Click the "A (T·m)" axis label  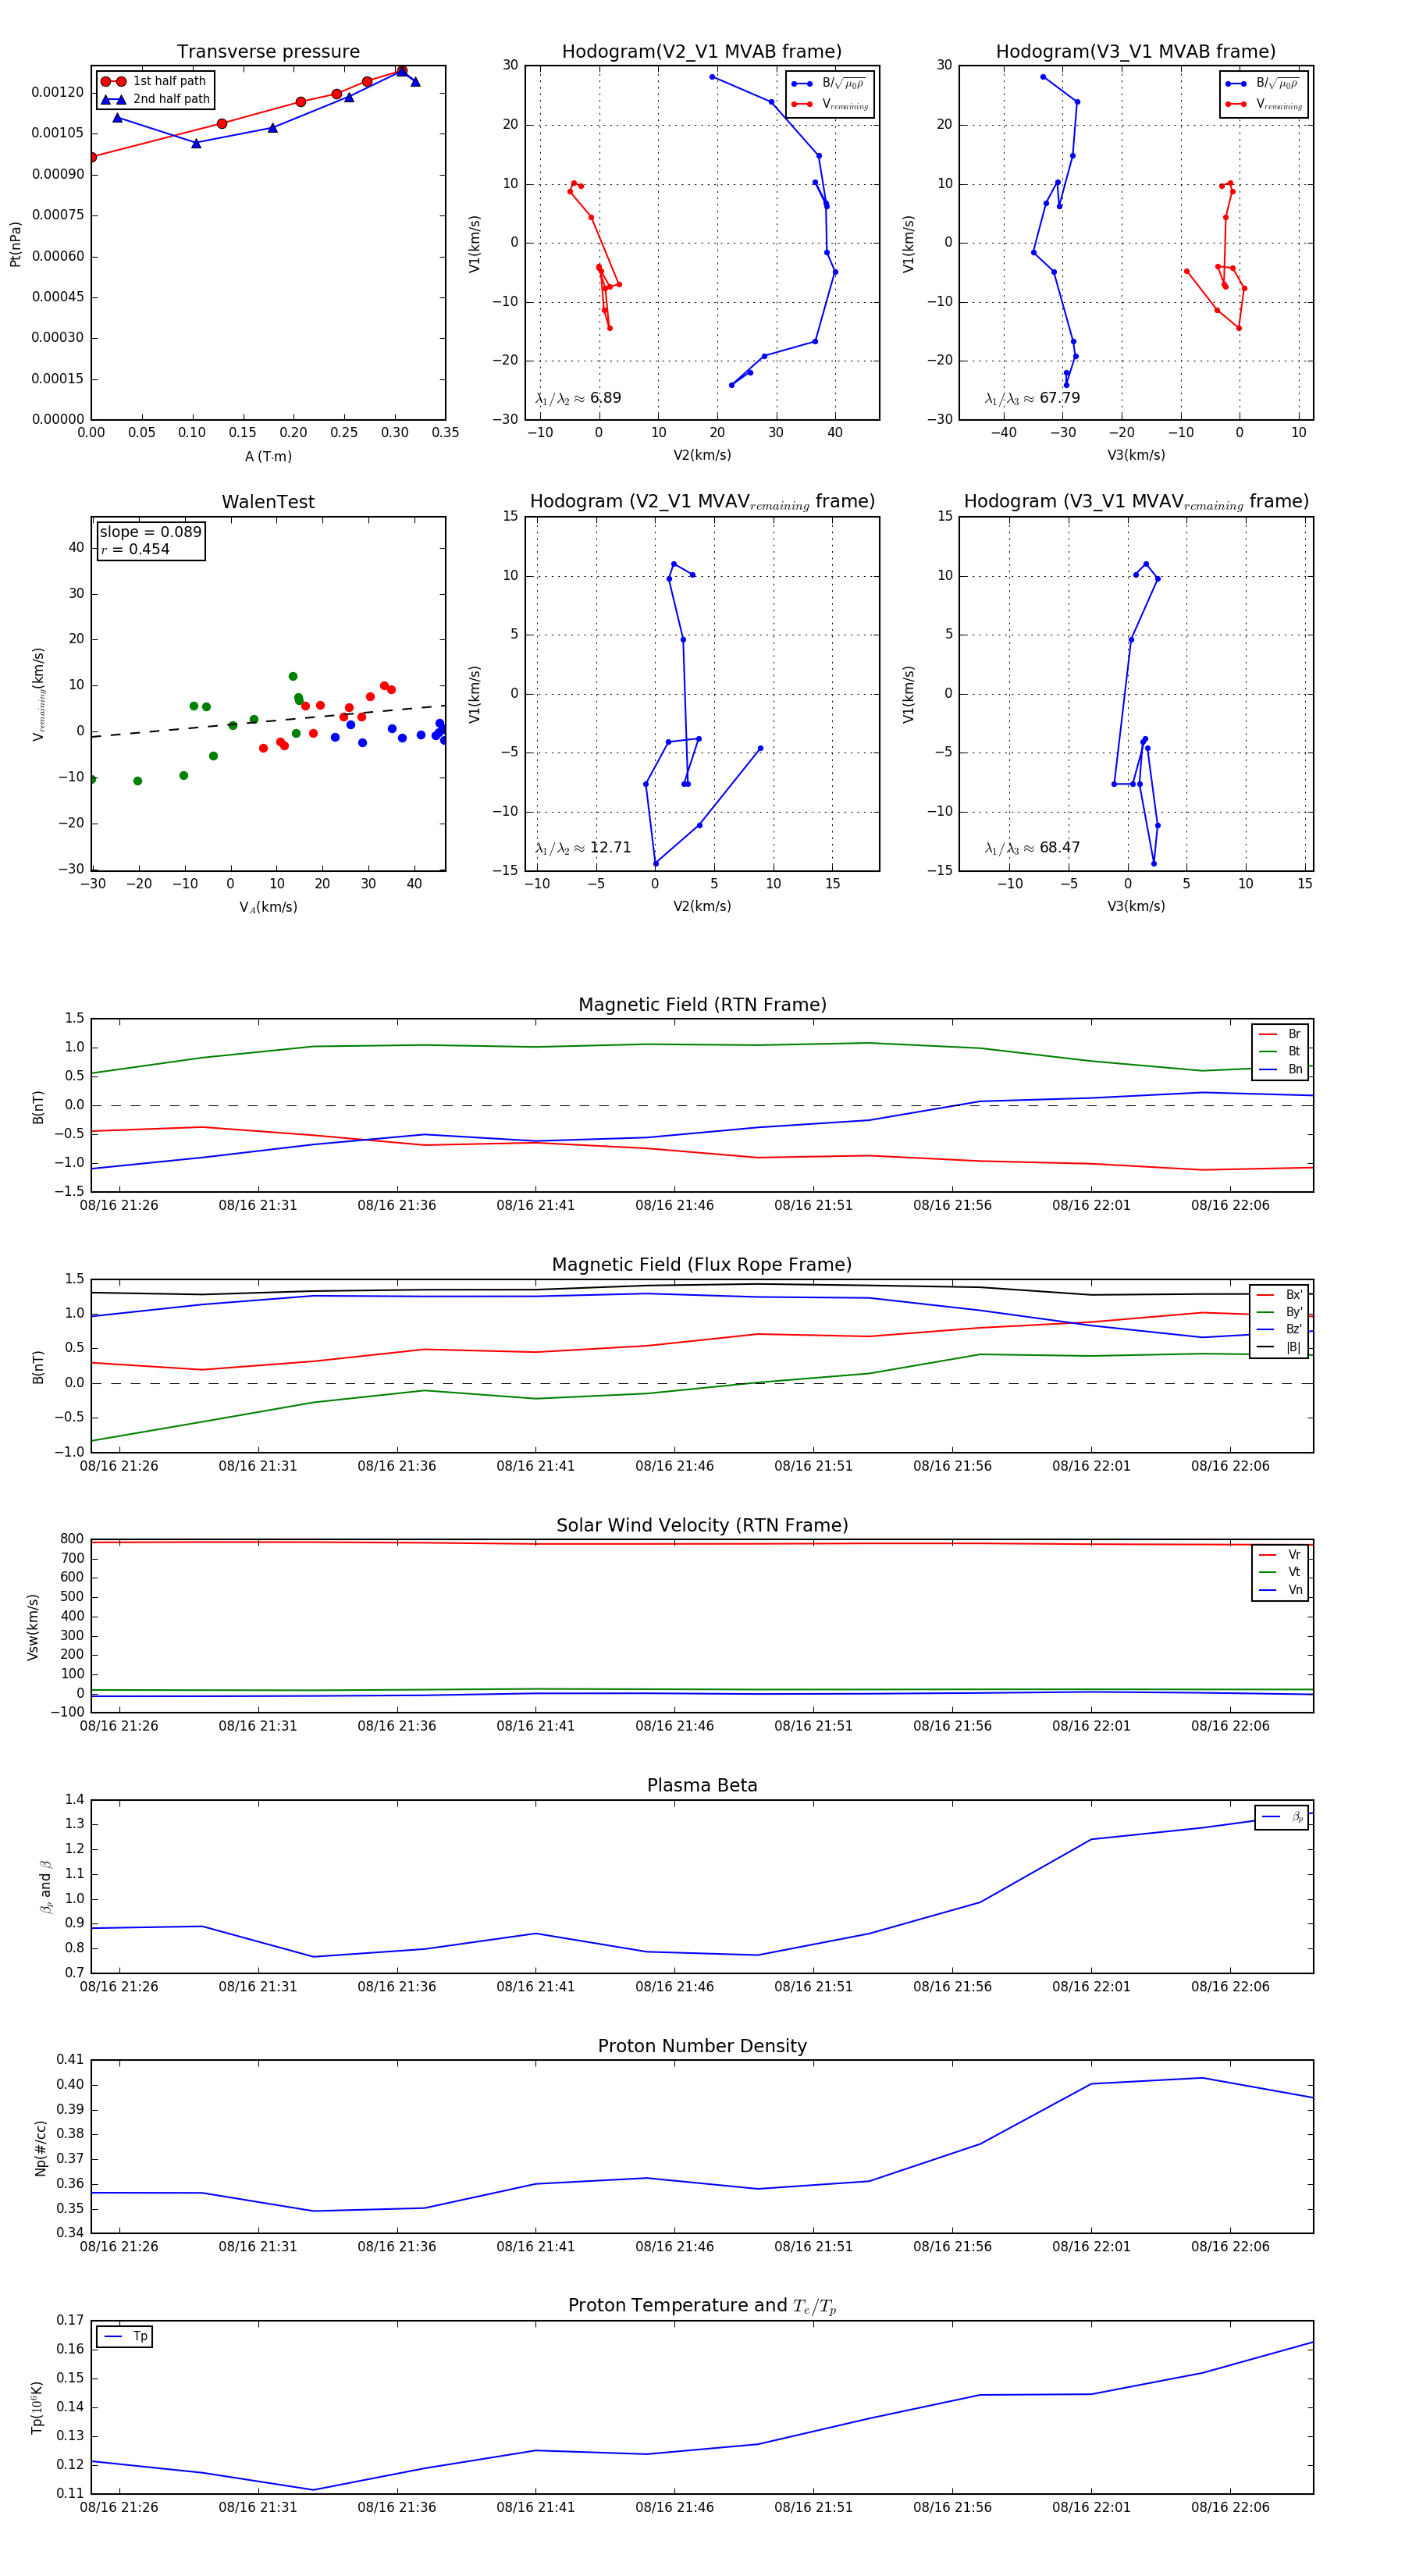268,456
